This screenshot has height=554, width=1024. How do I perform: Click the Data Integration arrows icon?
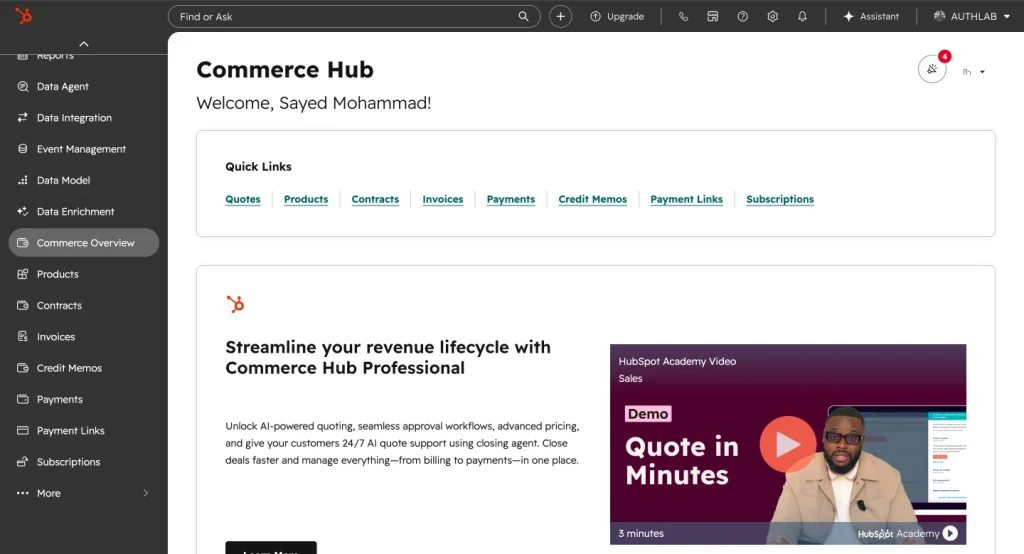click(x=23, y=117)
